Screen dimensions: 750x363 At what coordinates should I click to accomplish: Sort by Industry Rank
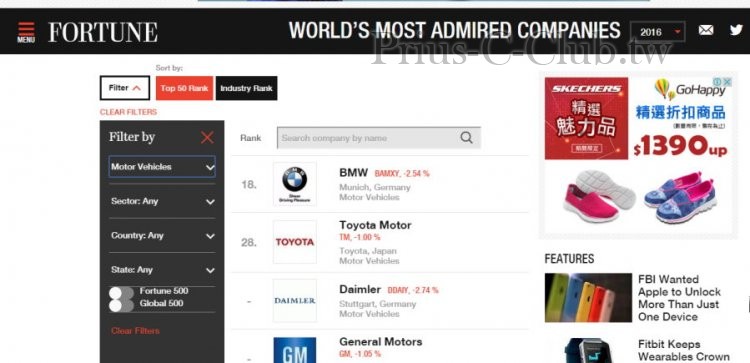246,88
